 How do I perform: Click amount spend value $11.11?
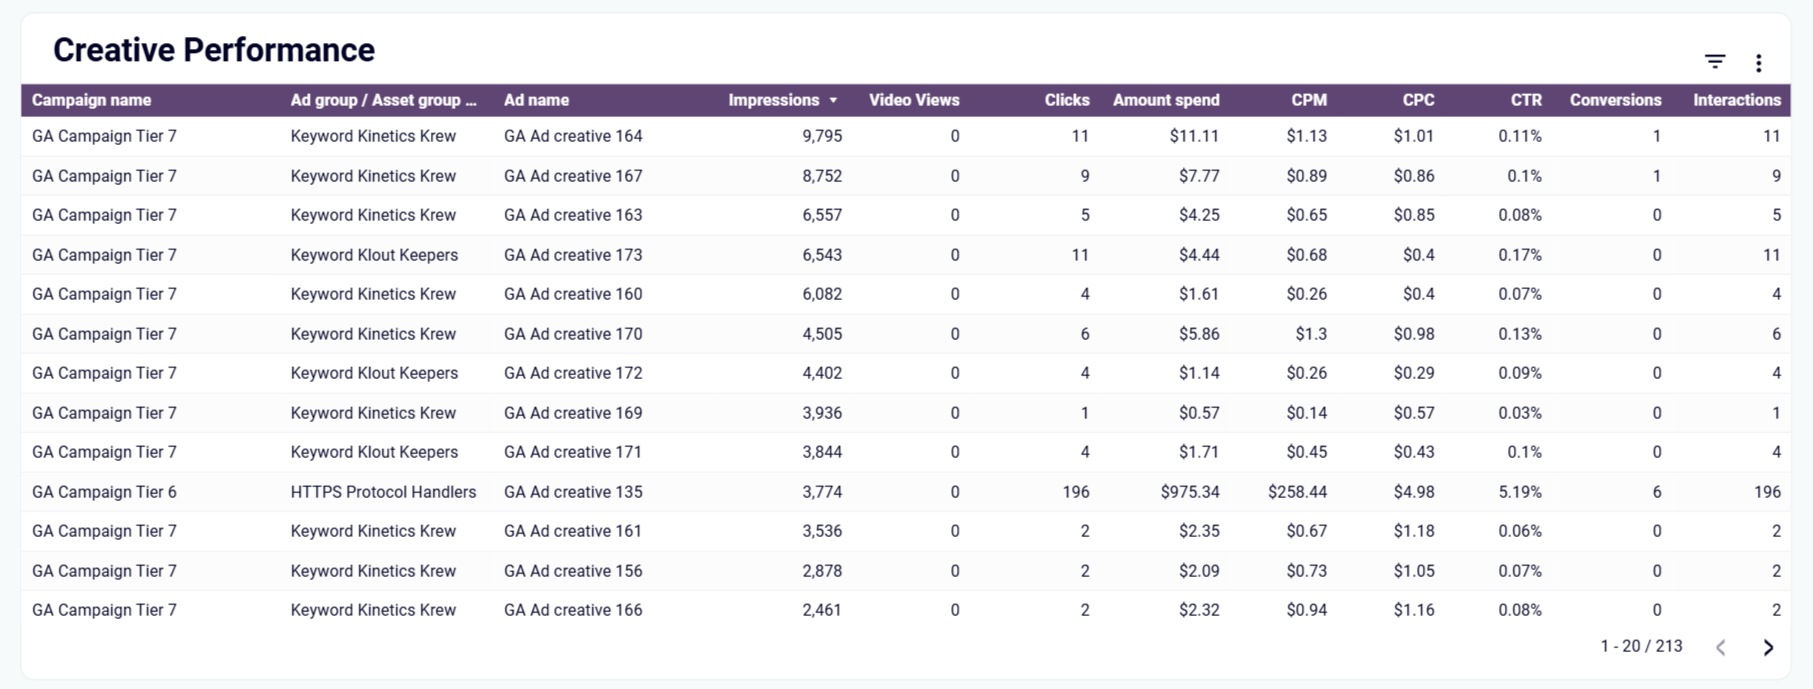[1194, 136]
